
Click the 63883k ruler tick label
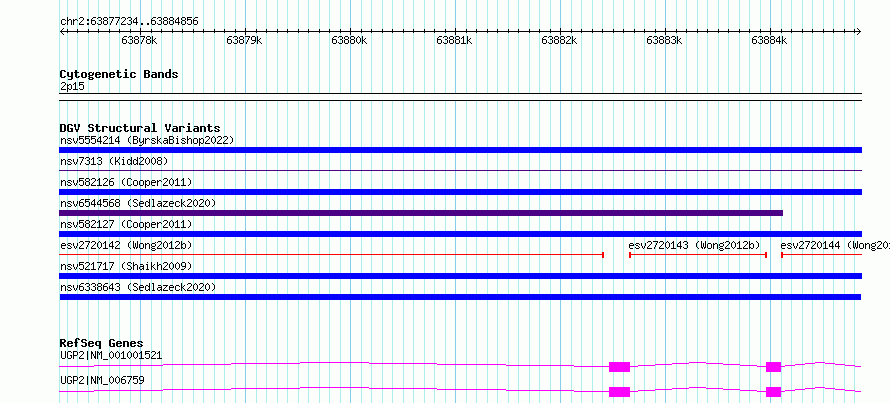tap(665, 41)
